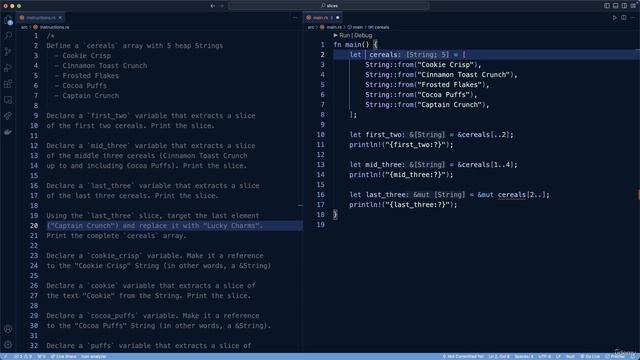Open errors and warnings in status bar
This screenshot has width=640, height=360.
coord(23,356)
